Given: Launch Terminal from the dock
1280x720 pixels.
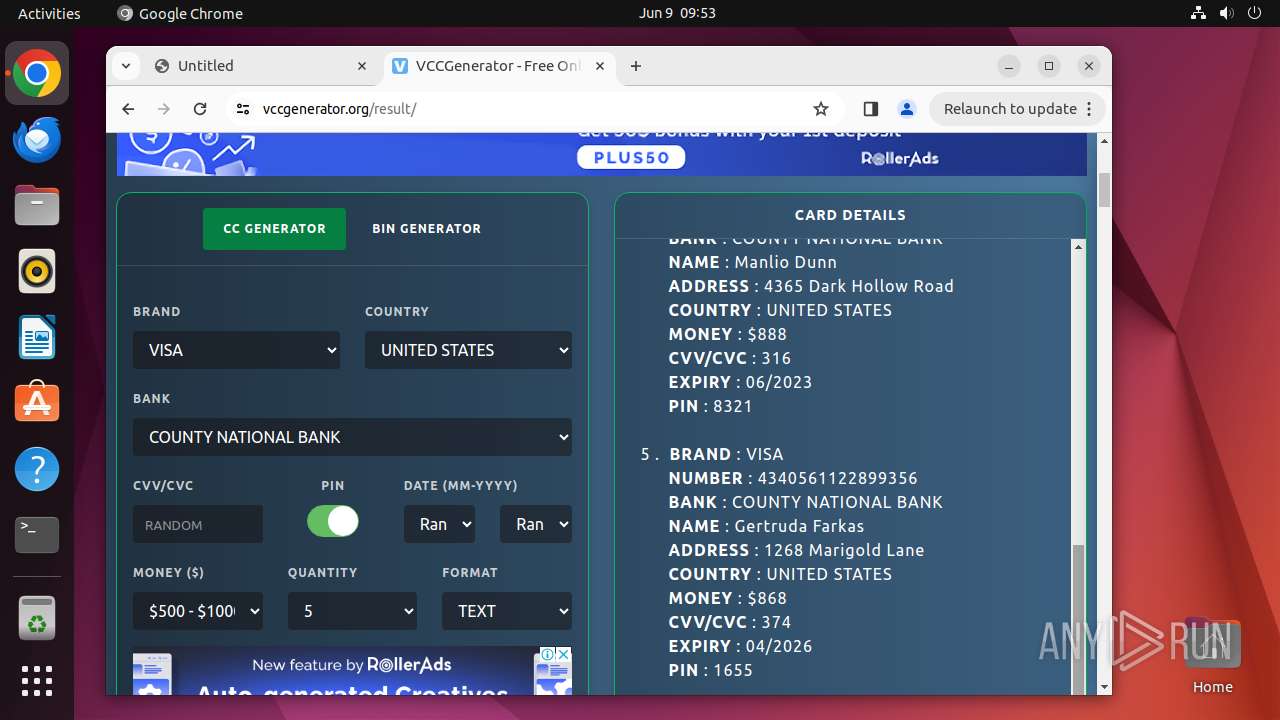Looking at the screenshot, I should [x=37, y=535].
